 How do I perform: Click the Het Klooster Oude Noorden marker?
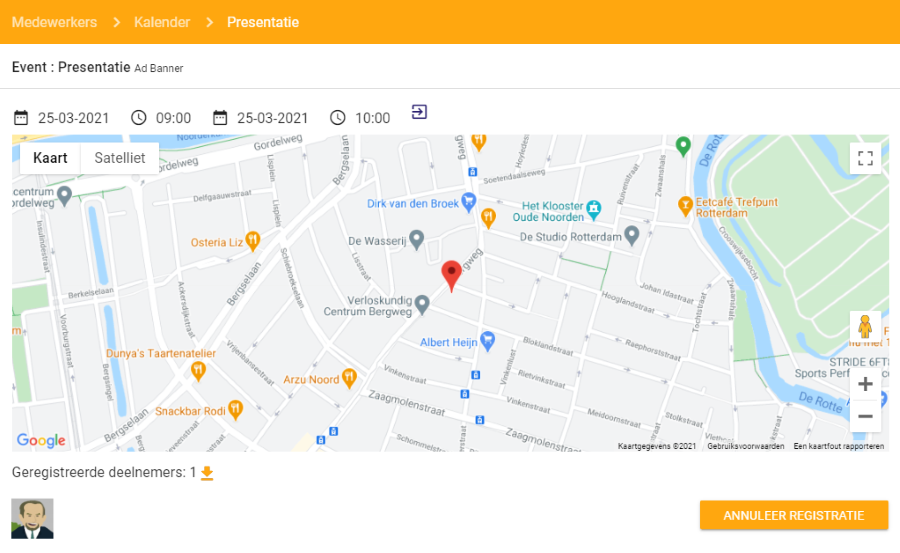(x=593, y=210)
